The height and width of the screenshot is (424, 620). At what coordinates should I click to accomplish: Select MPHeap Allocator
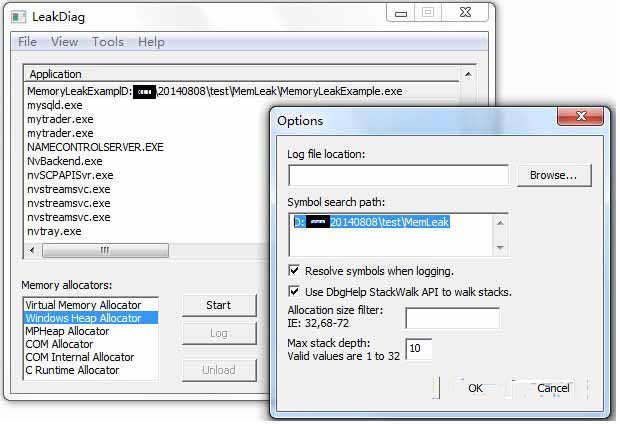click(x=91, y=331)
